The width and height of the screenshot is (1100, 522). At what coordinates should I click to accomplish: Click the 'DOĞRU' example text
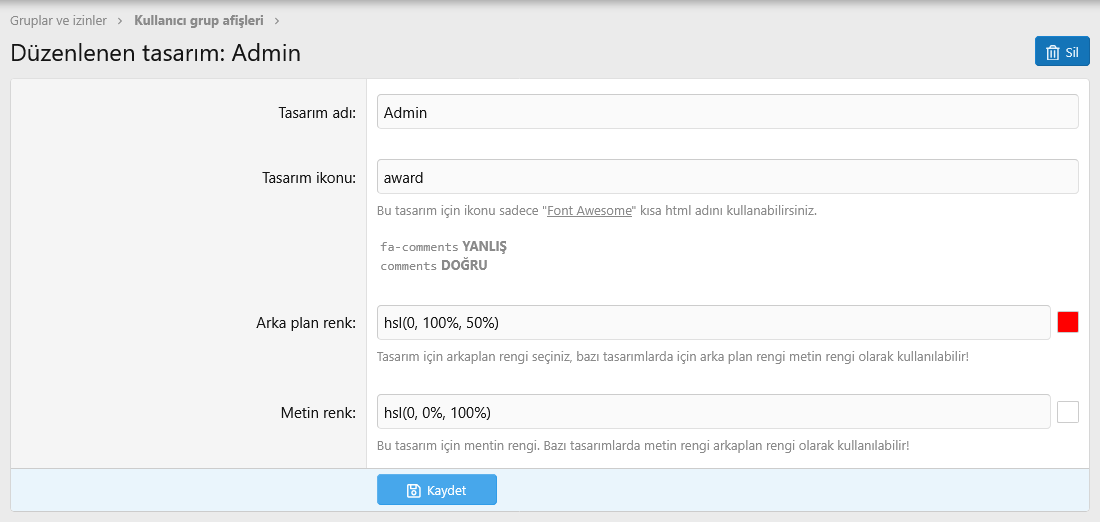coord(464,266)
